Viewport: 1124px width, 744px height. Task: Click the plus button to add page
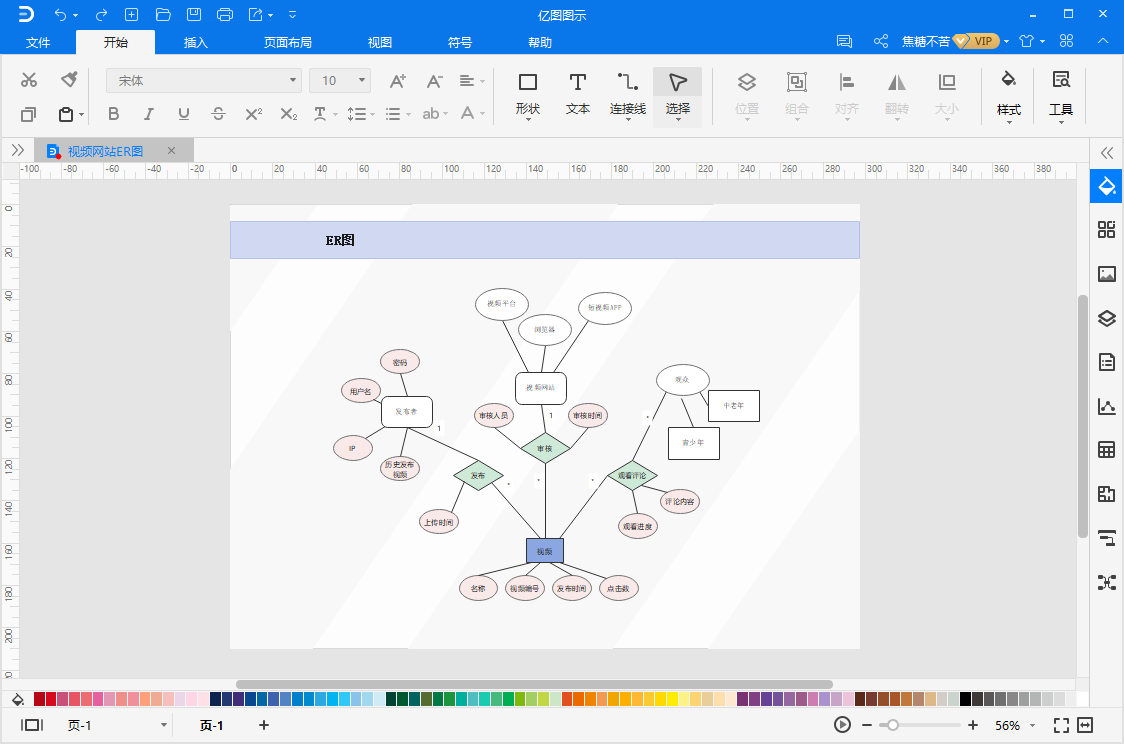264,725
